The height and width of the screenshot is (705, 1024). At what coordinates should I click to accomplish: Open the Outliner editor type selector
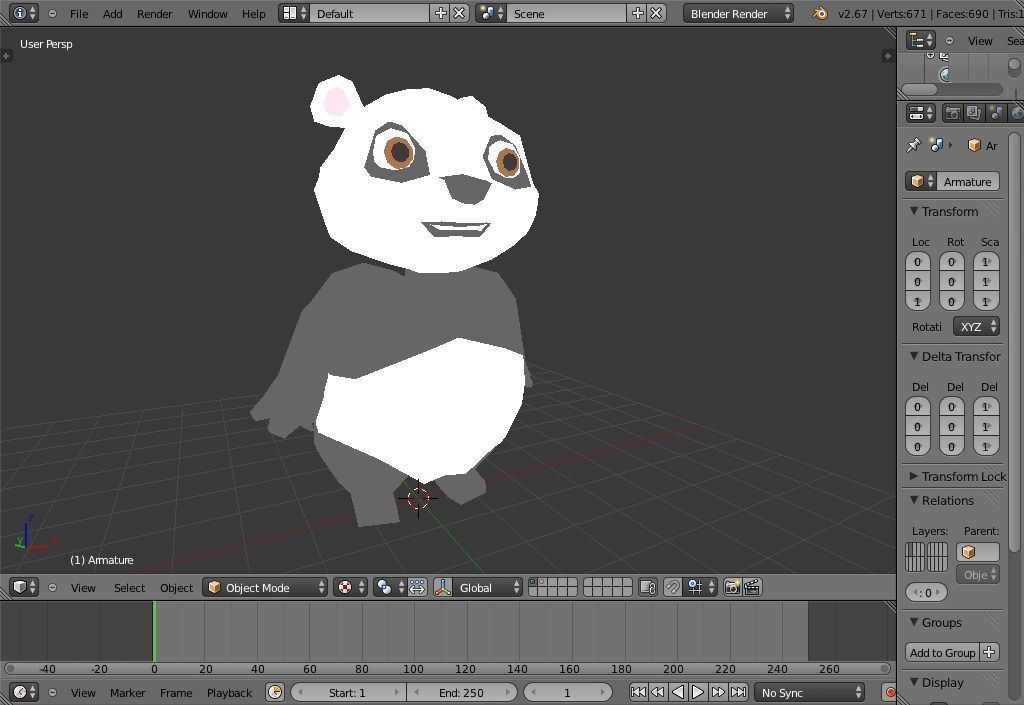[x=921, y=40]
